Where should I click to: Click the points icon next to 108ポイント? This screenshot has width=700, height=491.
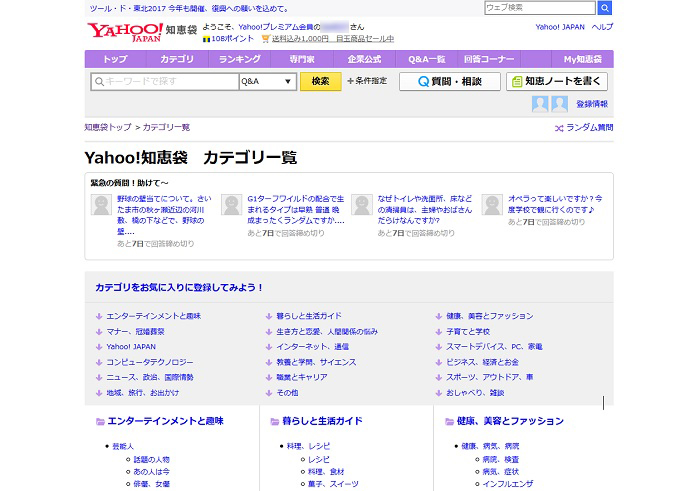coord(206,39)
